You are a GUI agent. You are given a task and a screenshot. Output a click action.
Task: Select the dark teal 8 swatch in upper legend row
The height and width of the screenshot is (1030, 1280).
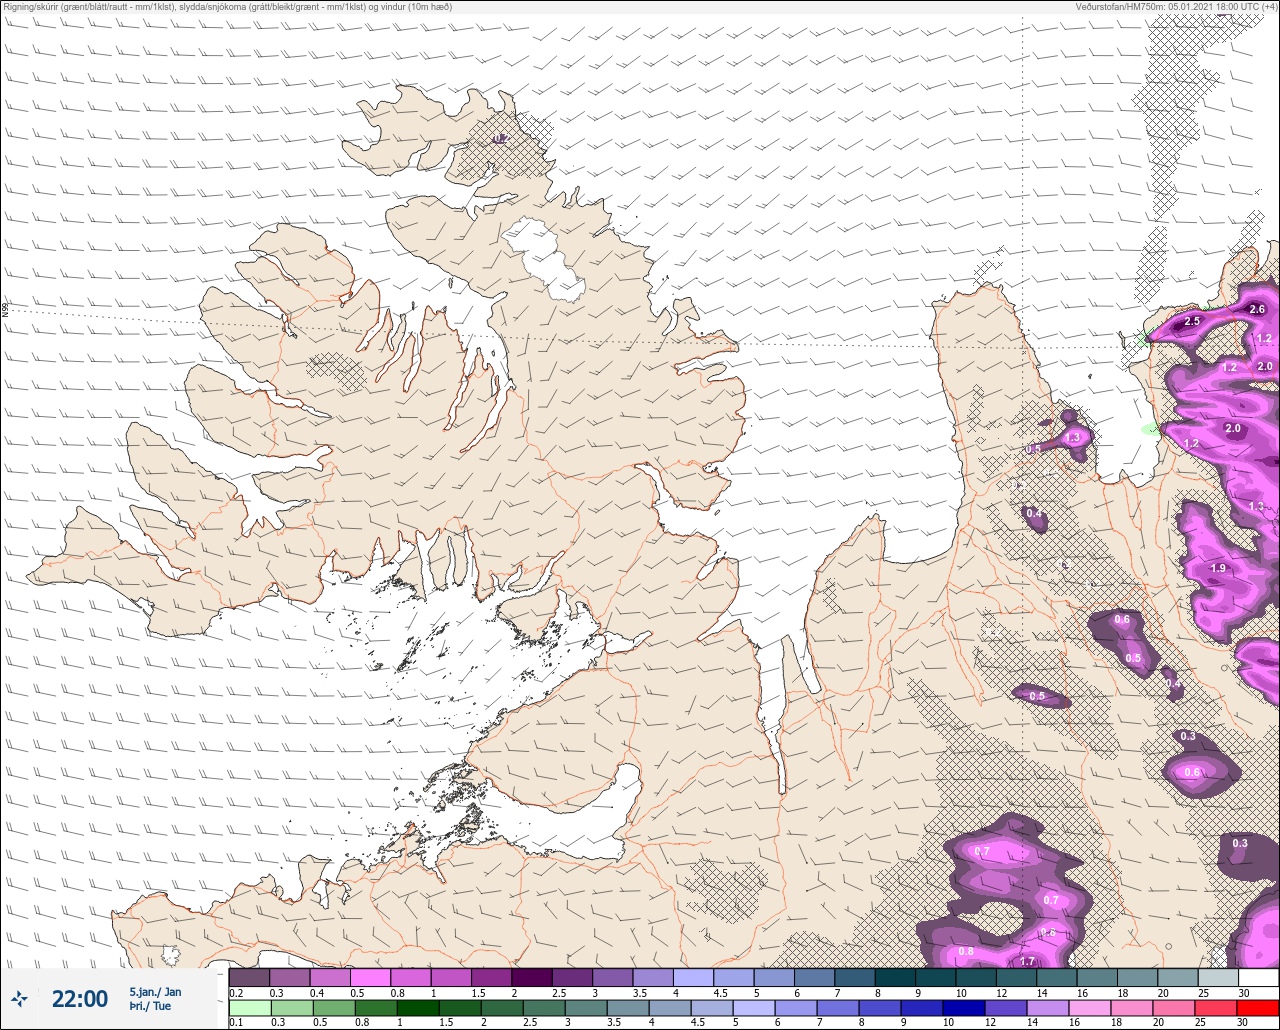[x=895, y=977]
